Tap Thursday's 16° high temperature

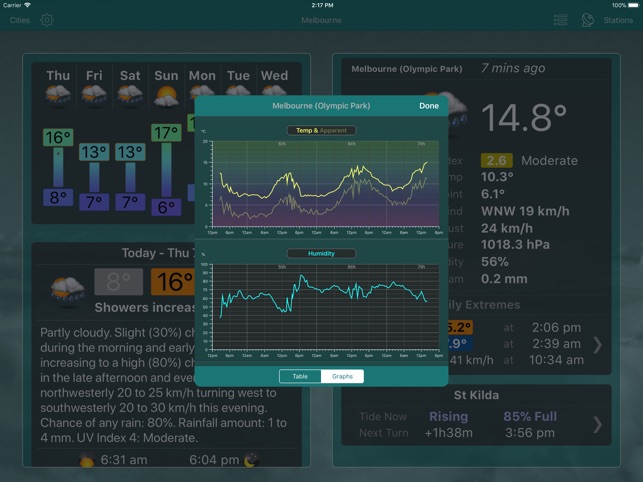click(58, 137)
